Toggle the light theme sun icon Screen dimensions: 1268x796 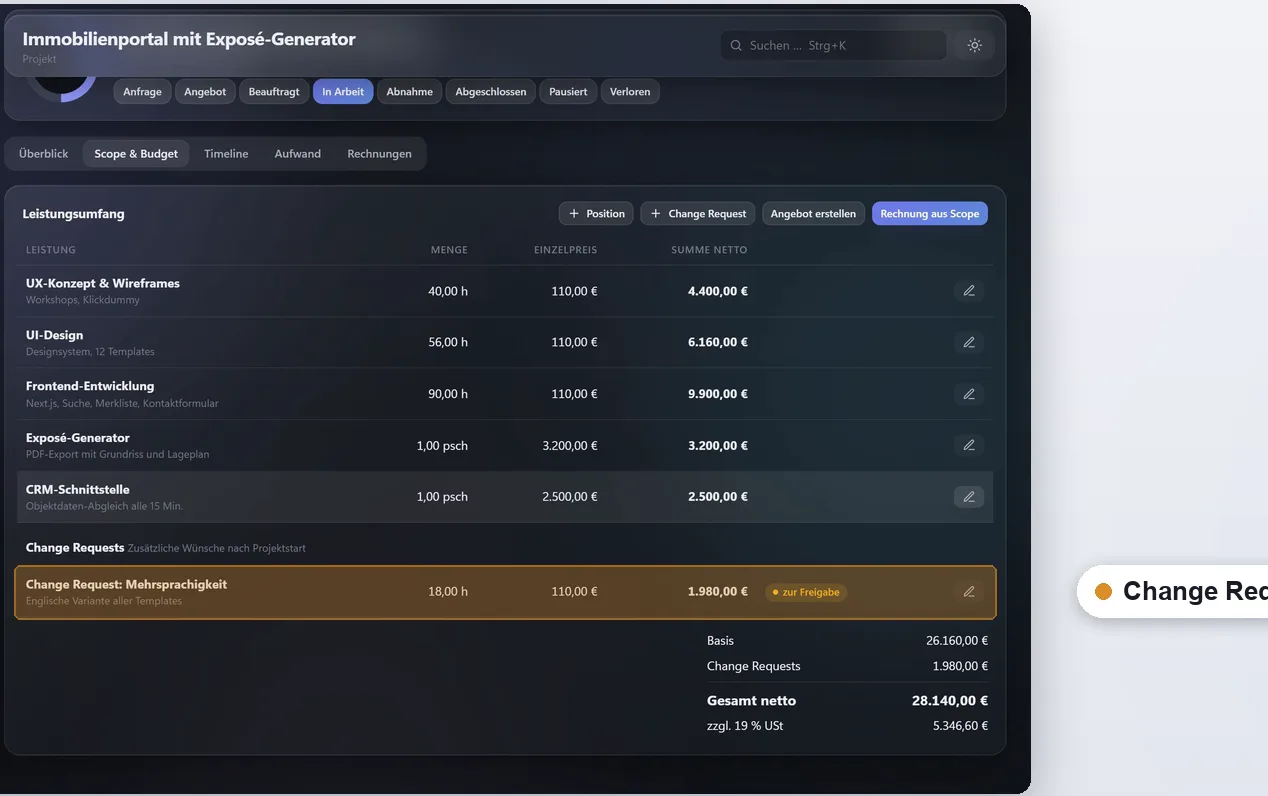(974, 45)
